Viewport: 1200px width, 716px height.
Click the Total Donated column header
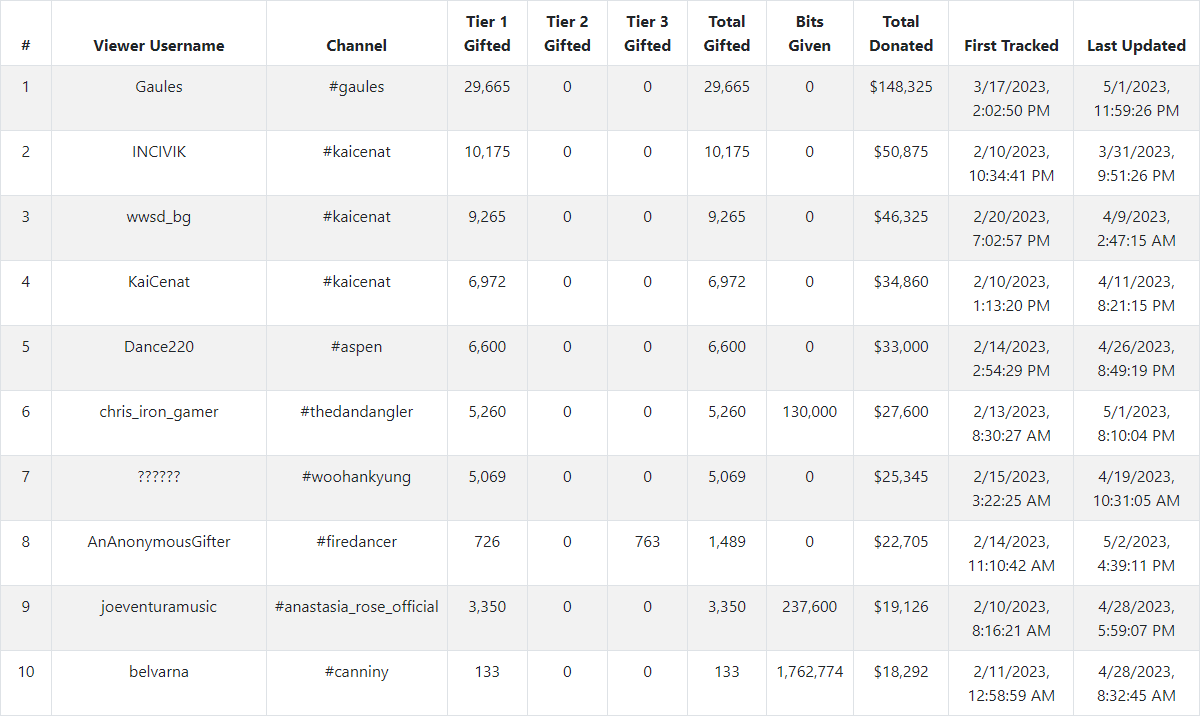coord(901,34)
